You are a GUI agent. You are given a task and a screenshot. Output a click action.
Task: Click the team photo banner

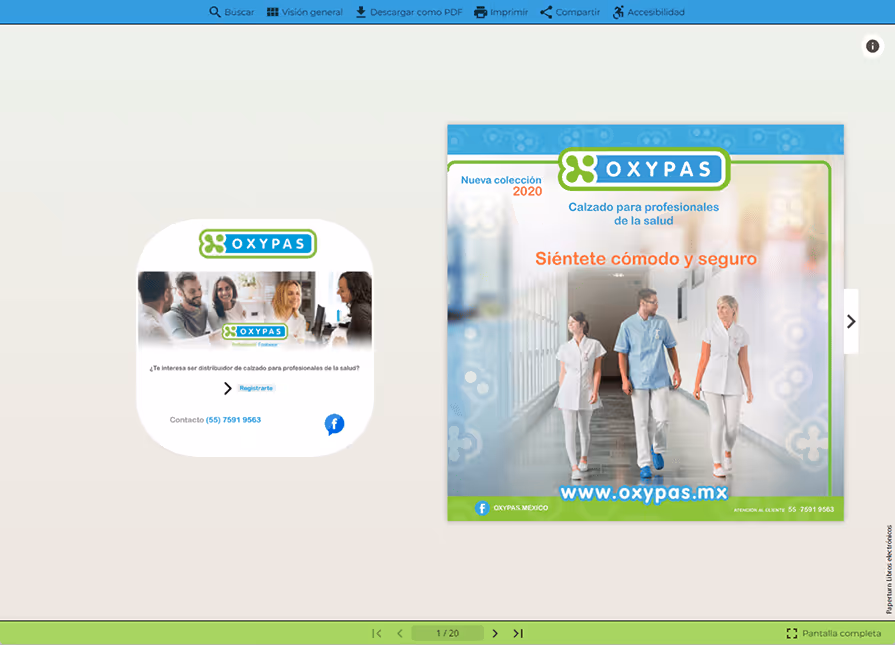click(255, 309)
